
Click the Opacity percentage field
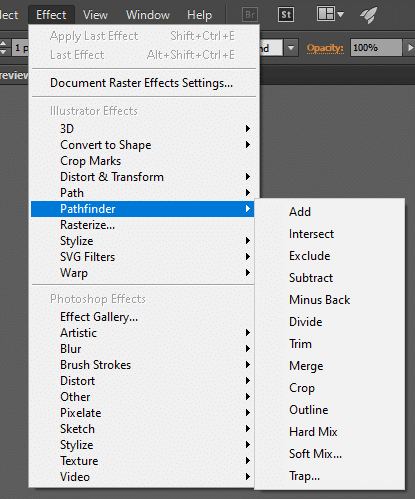376,48
